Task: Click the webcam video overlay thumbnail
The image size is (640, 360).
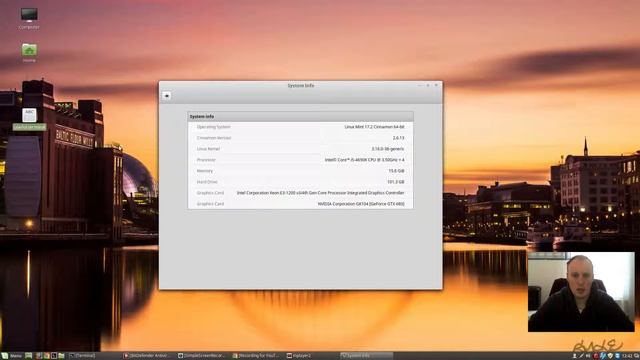Action: pyautogui.click(x=581, y=292)
